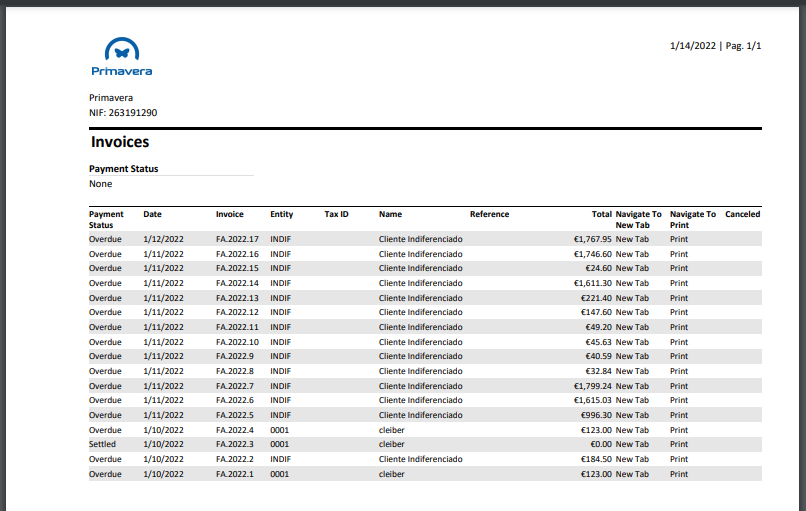
Task: Select the None payment status filter value
Action: 100,184
